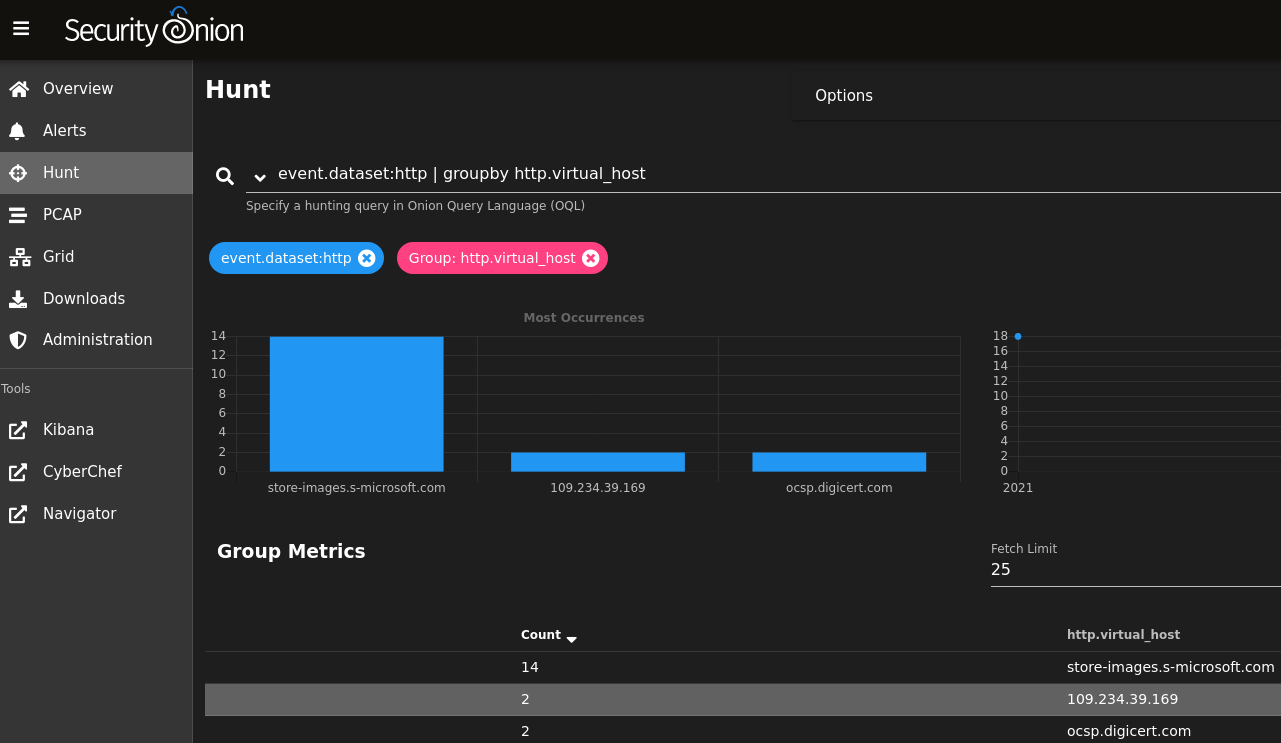Click the Downloads arrow icon
The width and height of the screenshot is (1281, 743).
(x=18, y=299)
